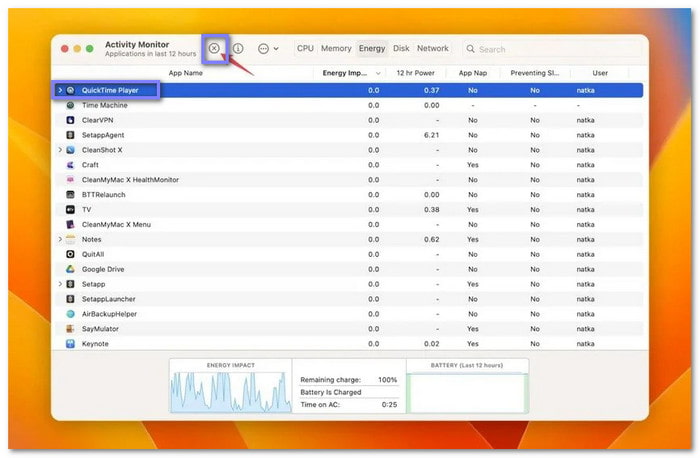Sort by Preventing Sleep column header
This screenshot has height=458, width=700.
coord(534,73)
